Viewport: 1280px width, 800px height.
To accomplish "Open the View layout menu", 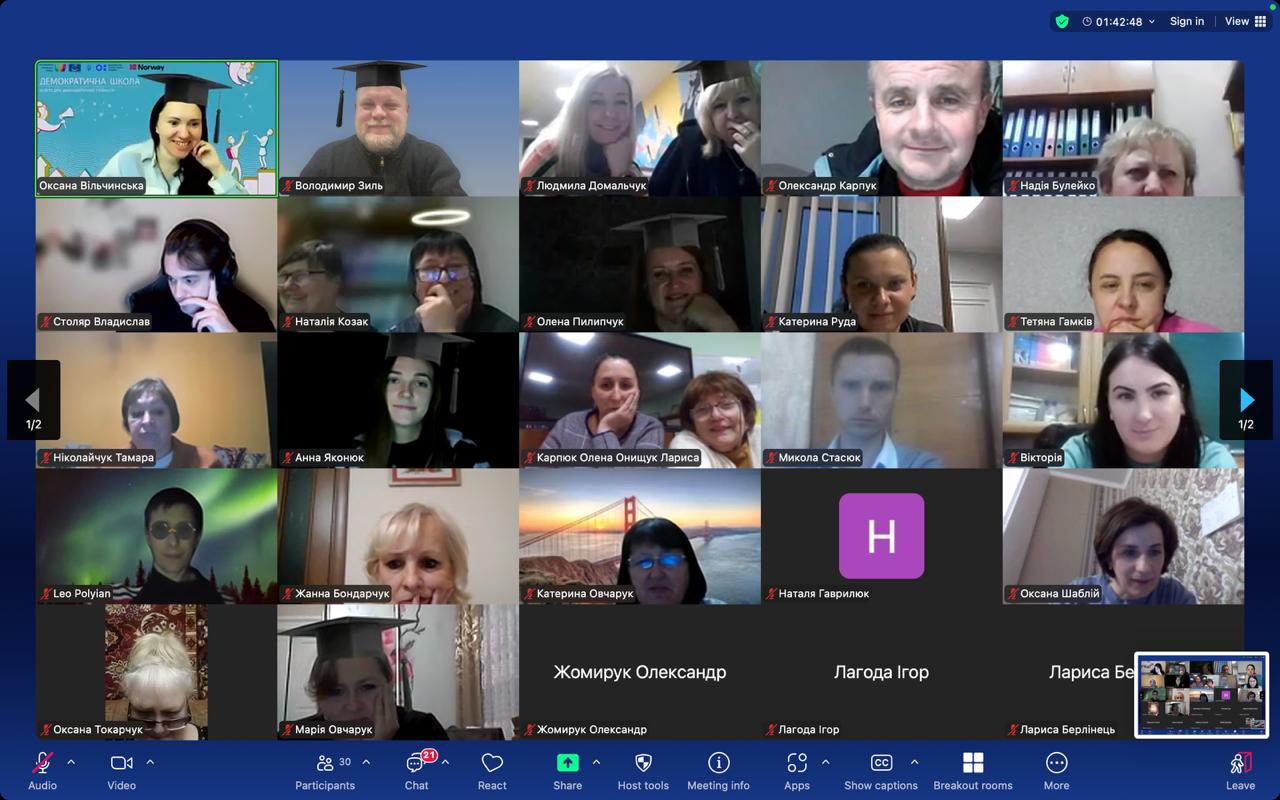I will pos(1244,21).
